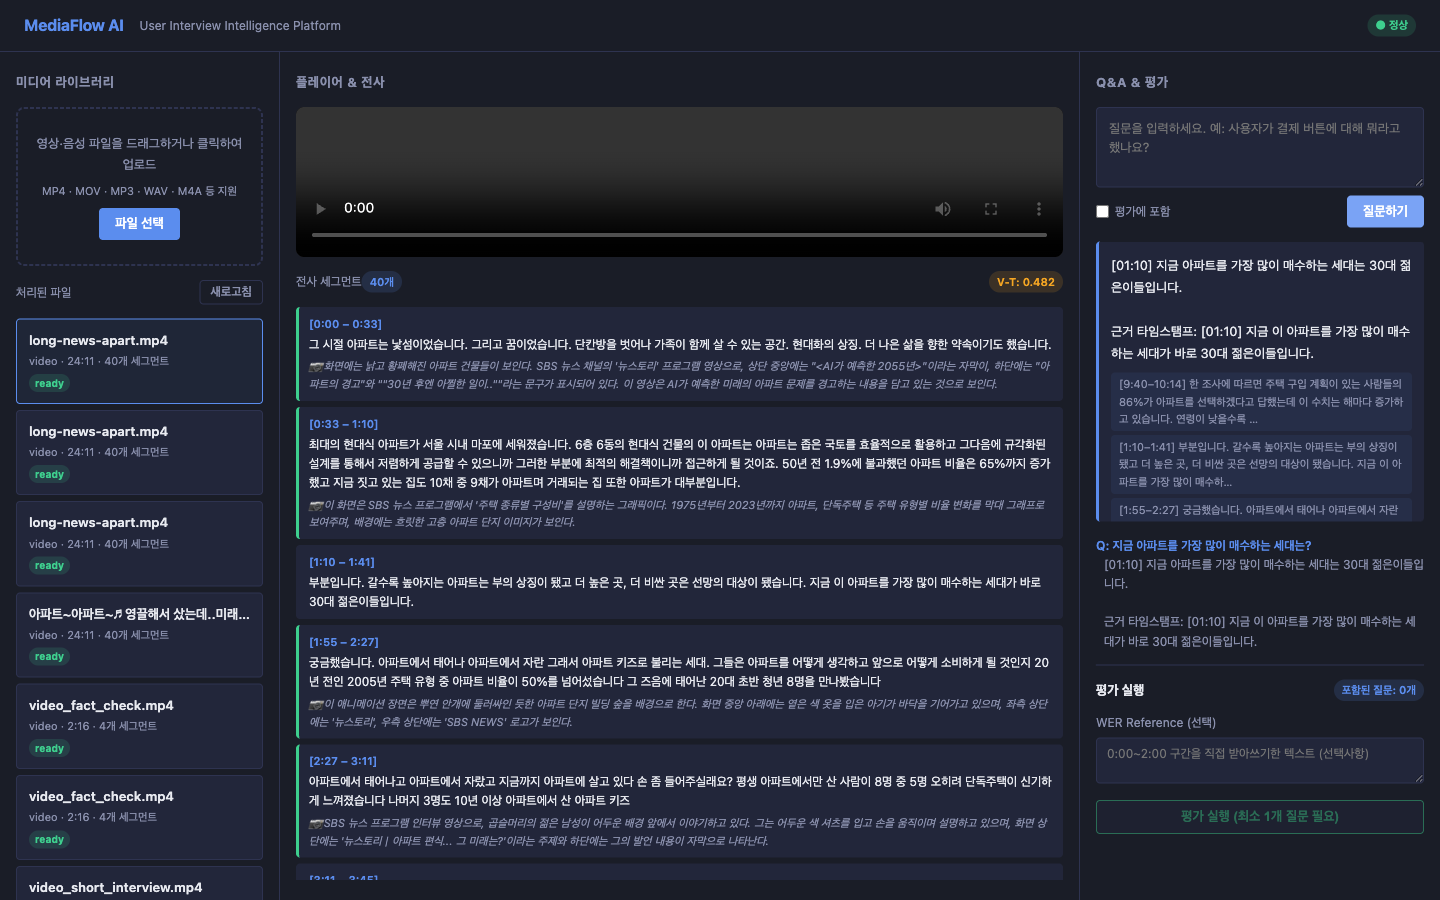Click camera icon in 0:33 segment description
The height and width of the screenshot is (900, 1440).
coord(316,505)
